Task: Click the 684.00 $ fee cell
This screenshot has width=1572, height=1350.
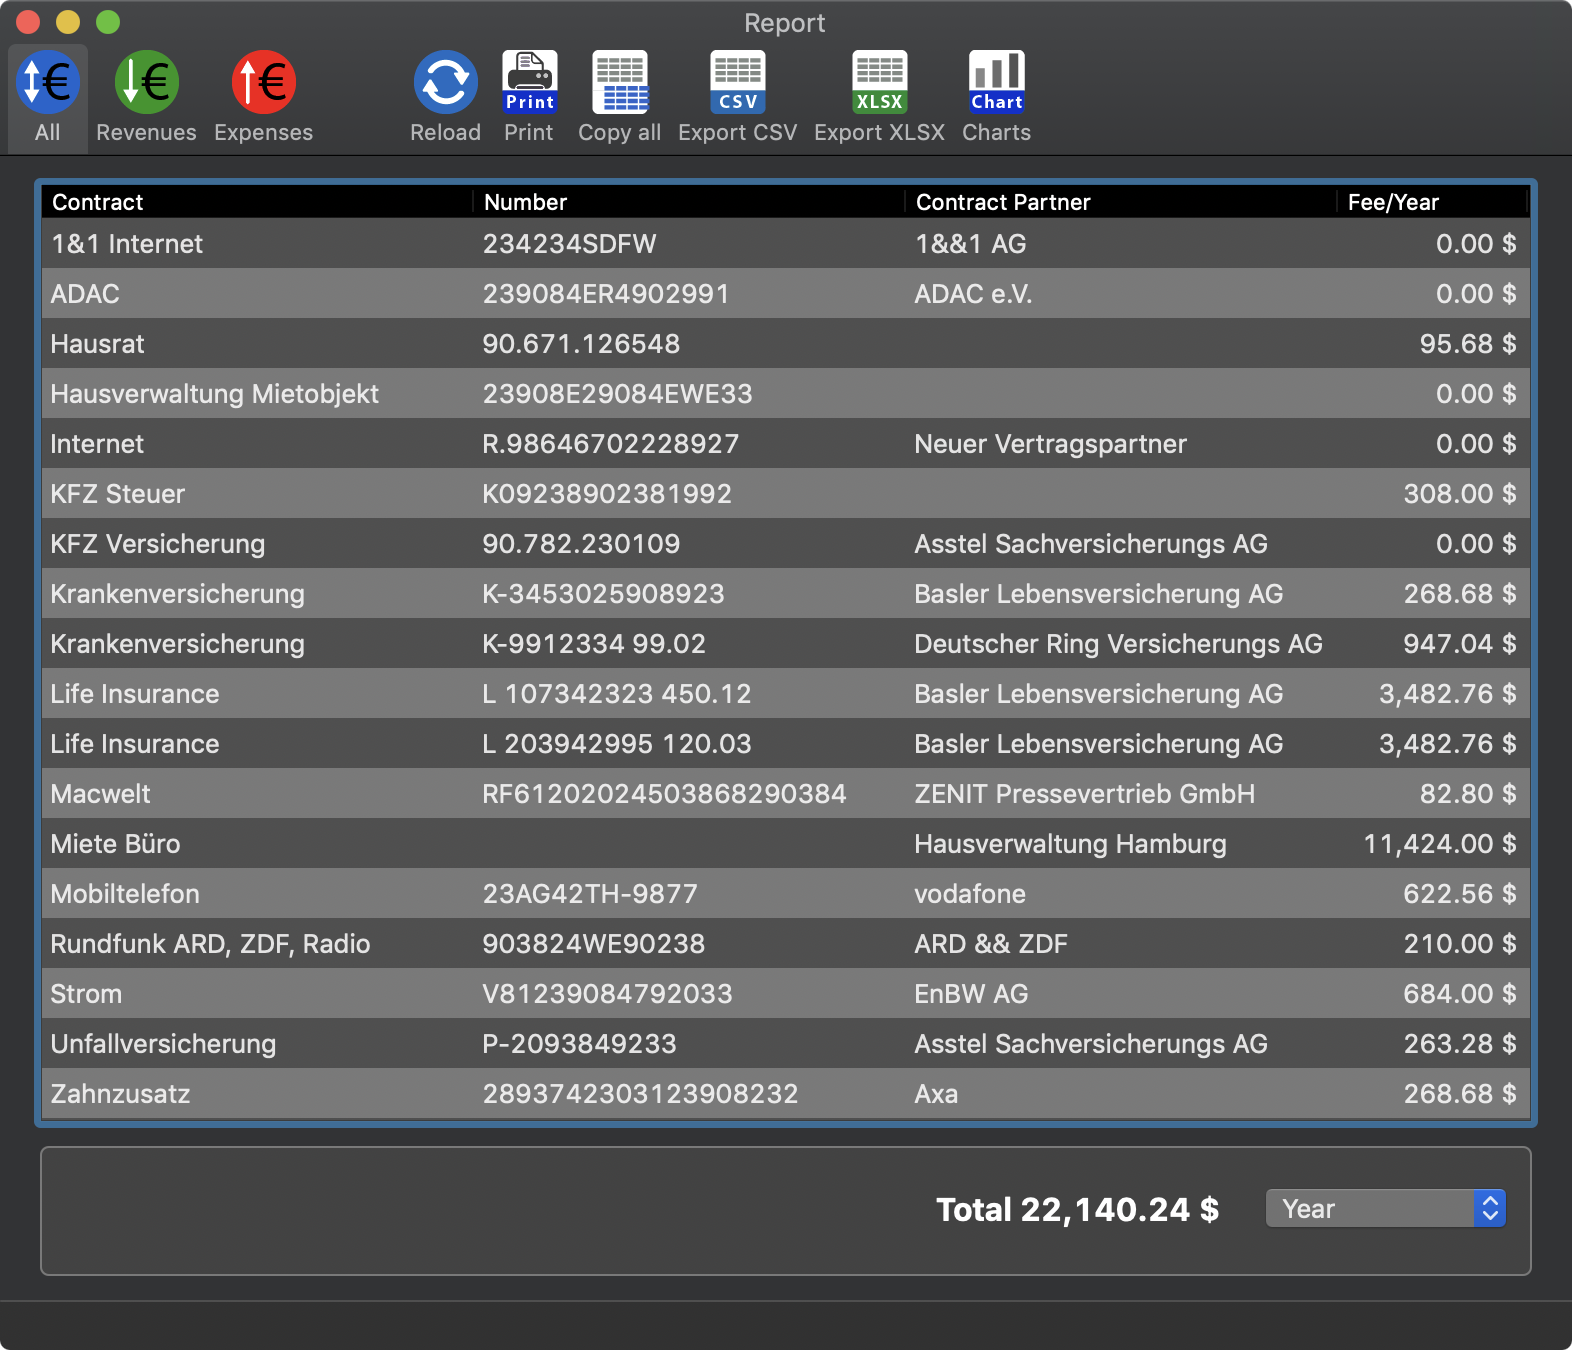Action: 1460,994
